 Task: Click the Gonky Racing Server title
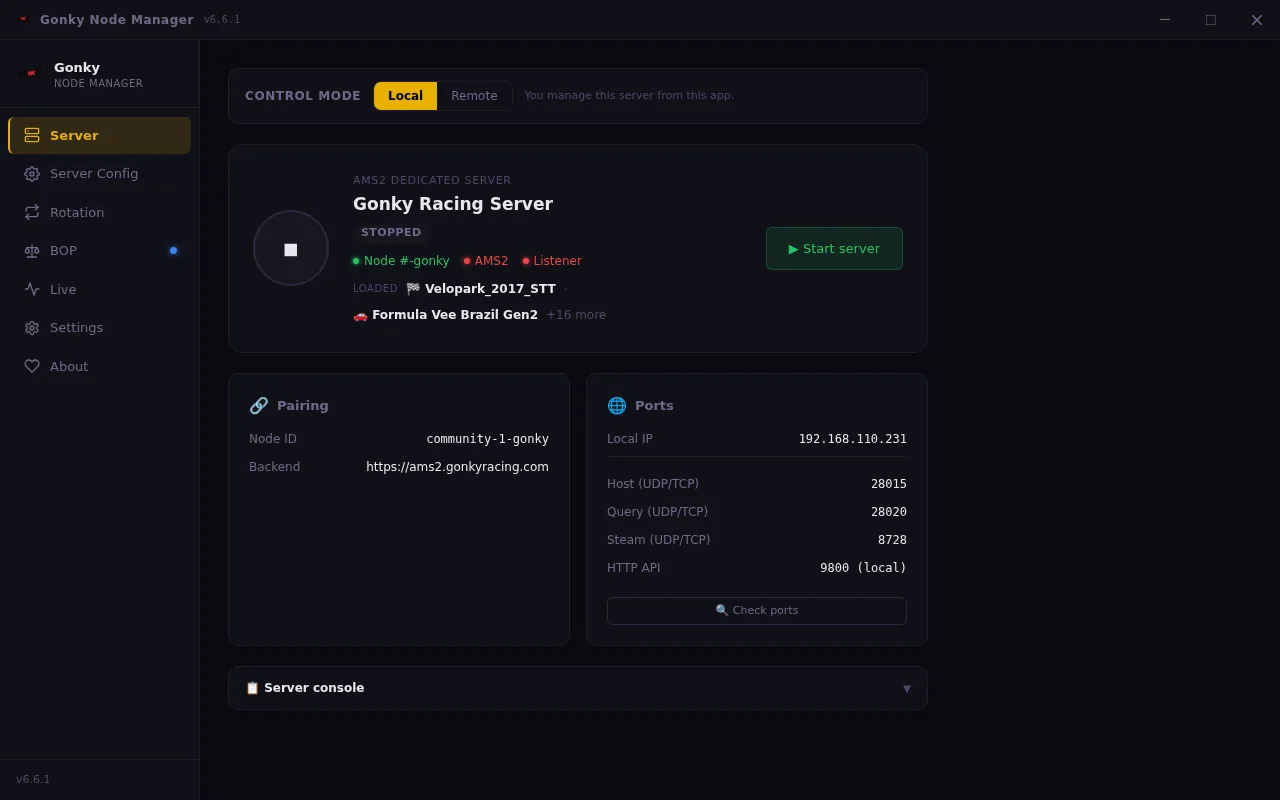click(x=453, y=204)
